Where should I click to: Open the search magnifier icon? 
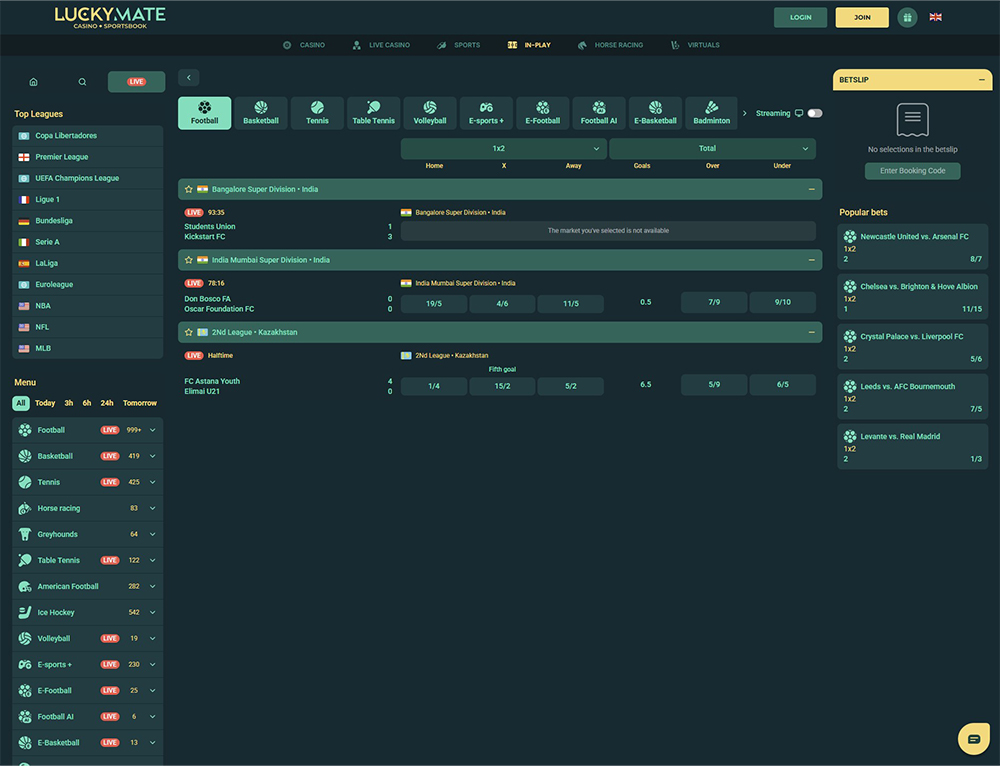point(83,82)
